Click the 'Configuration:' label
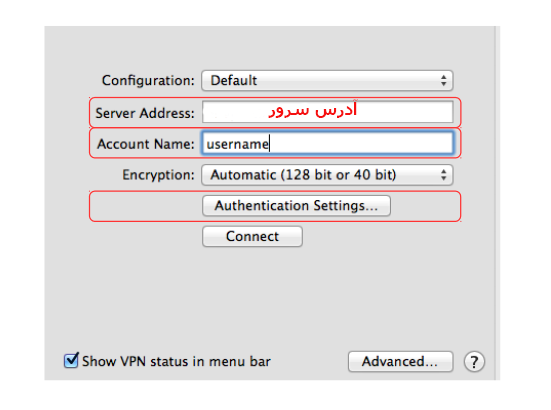The width and height of the screenshot is (551, 410). point(148,81)
